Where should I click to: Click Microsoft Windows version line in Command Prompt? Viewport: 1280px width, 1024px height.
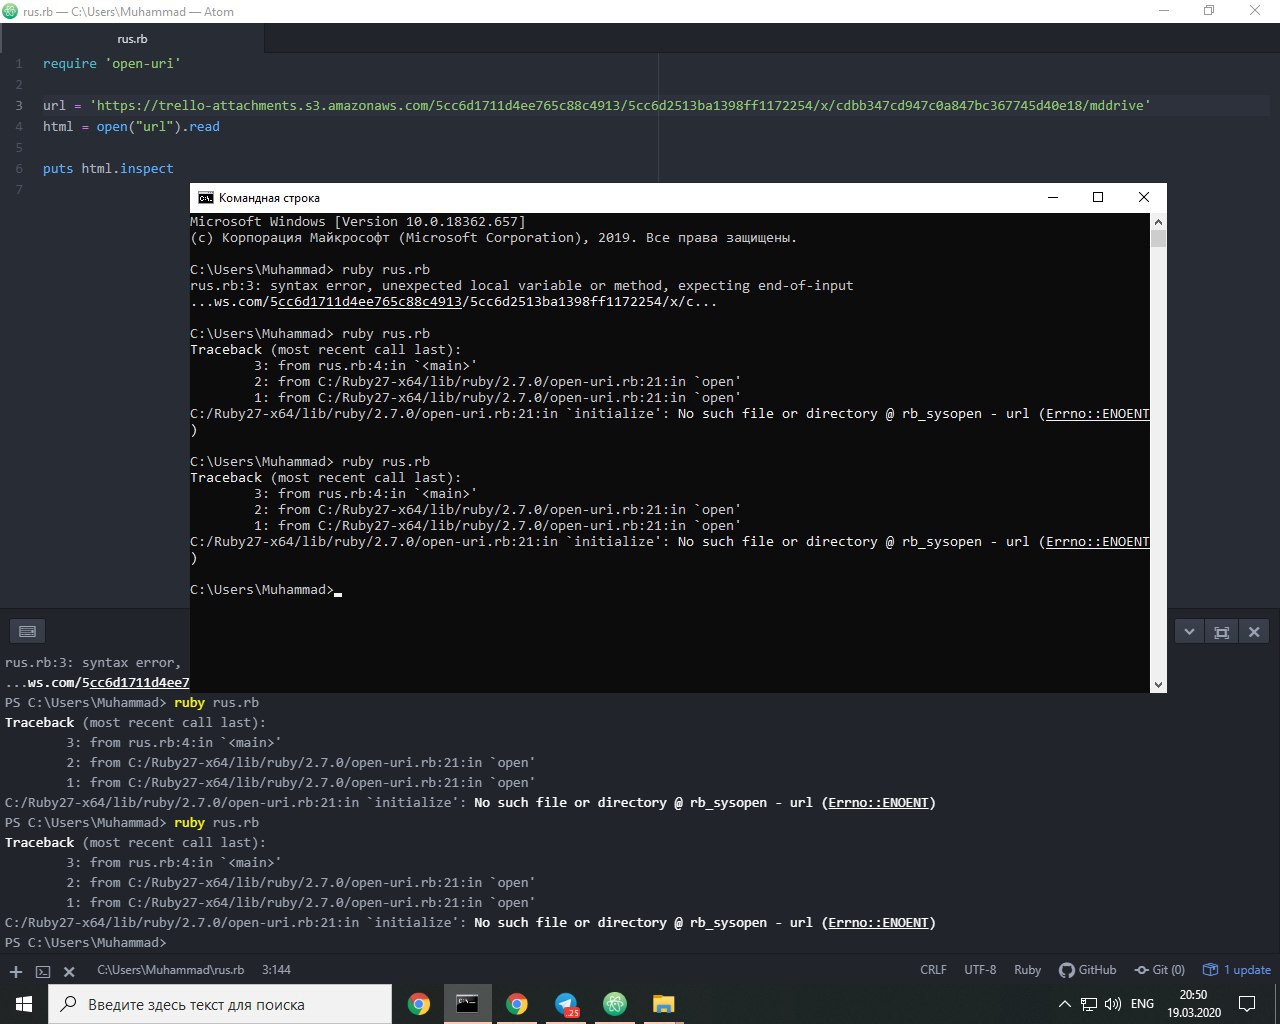357,222
